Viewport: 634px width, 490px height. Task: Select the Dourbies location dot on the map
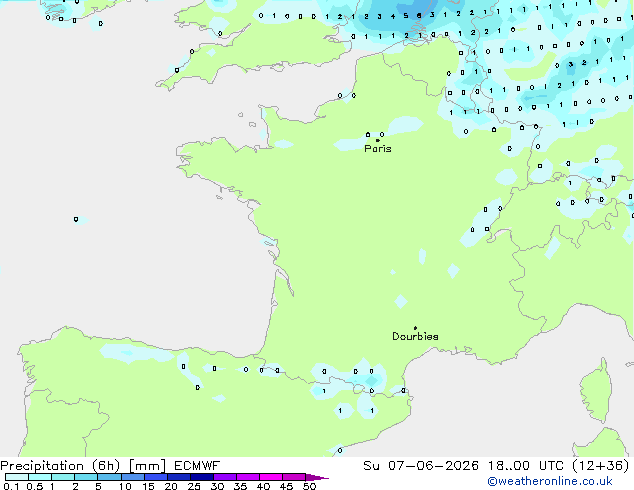coord(415,328)
